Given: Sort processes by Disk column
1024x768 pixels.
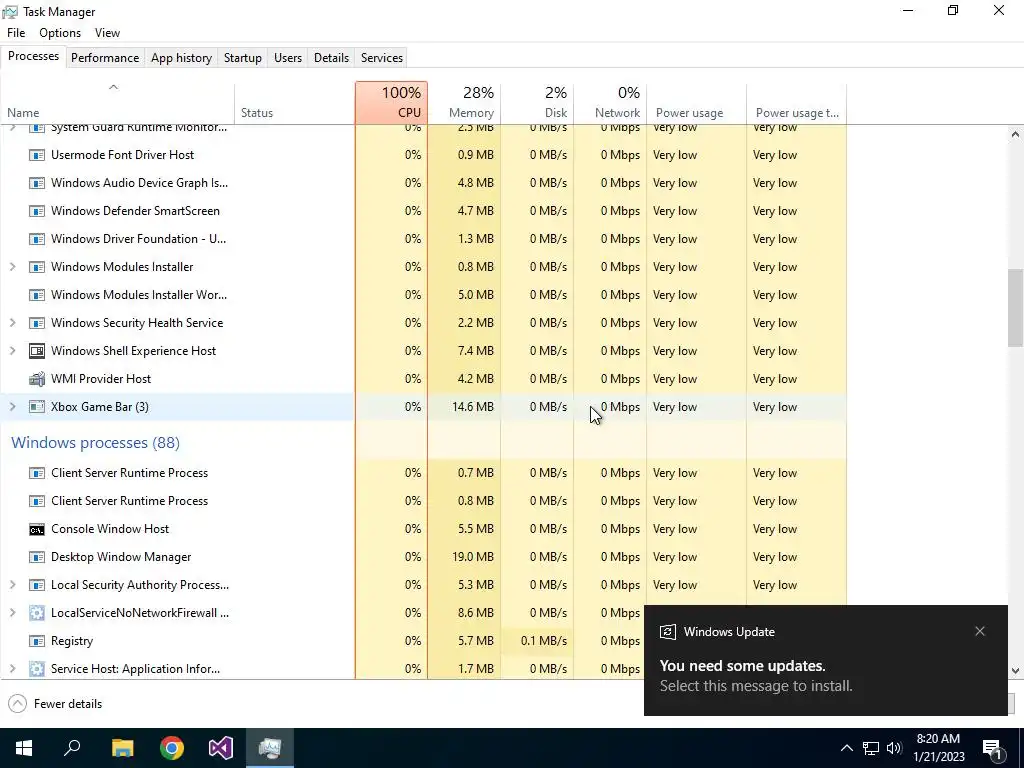Looking at the screenshot, I should tap(537, 103).
